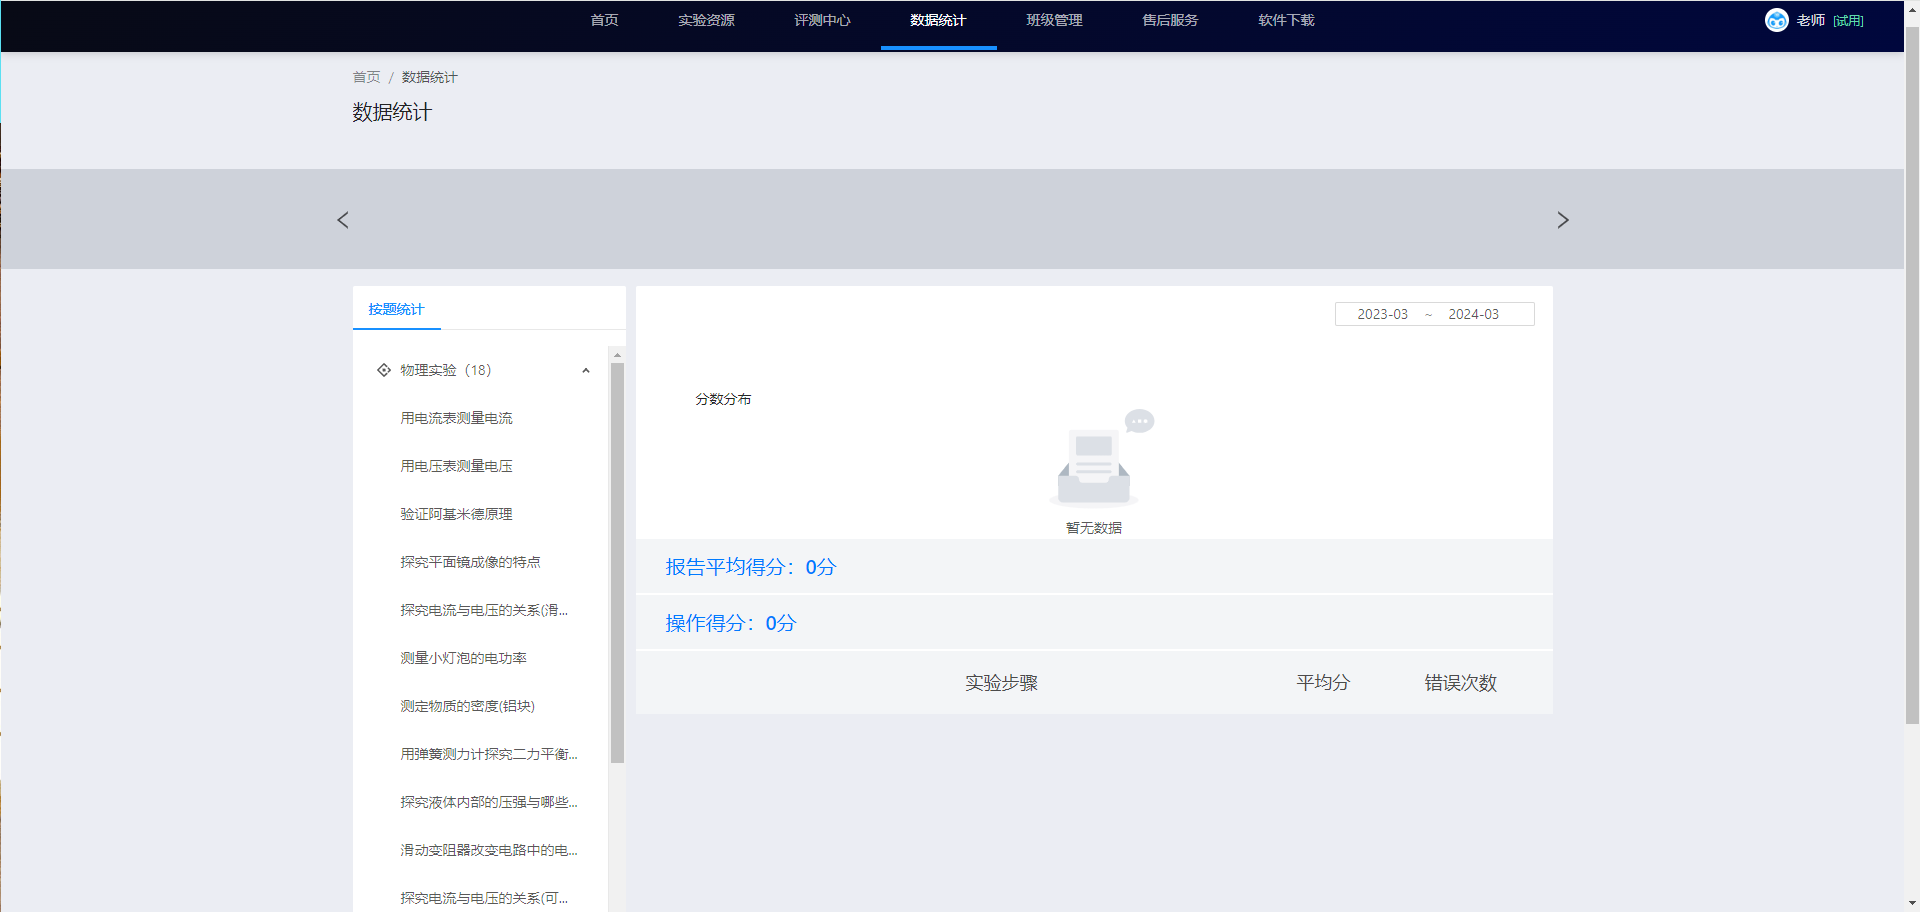Click the 首页 breadcrumb link
Image resolution: width=1920 pixels, height=912 pixels.
pos(366,77)
